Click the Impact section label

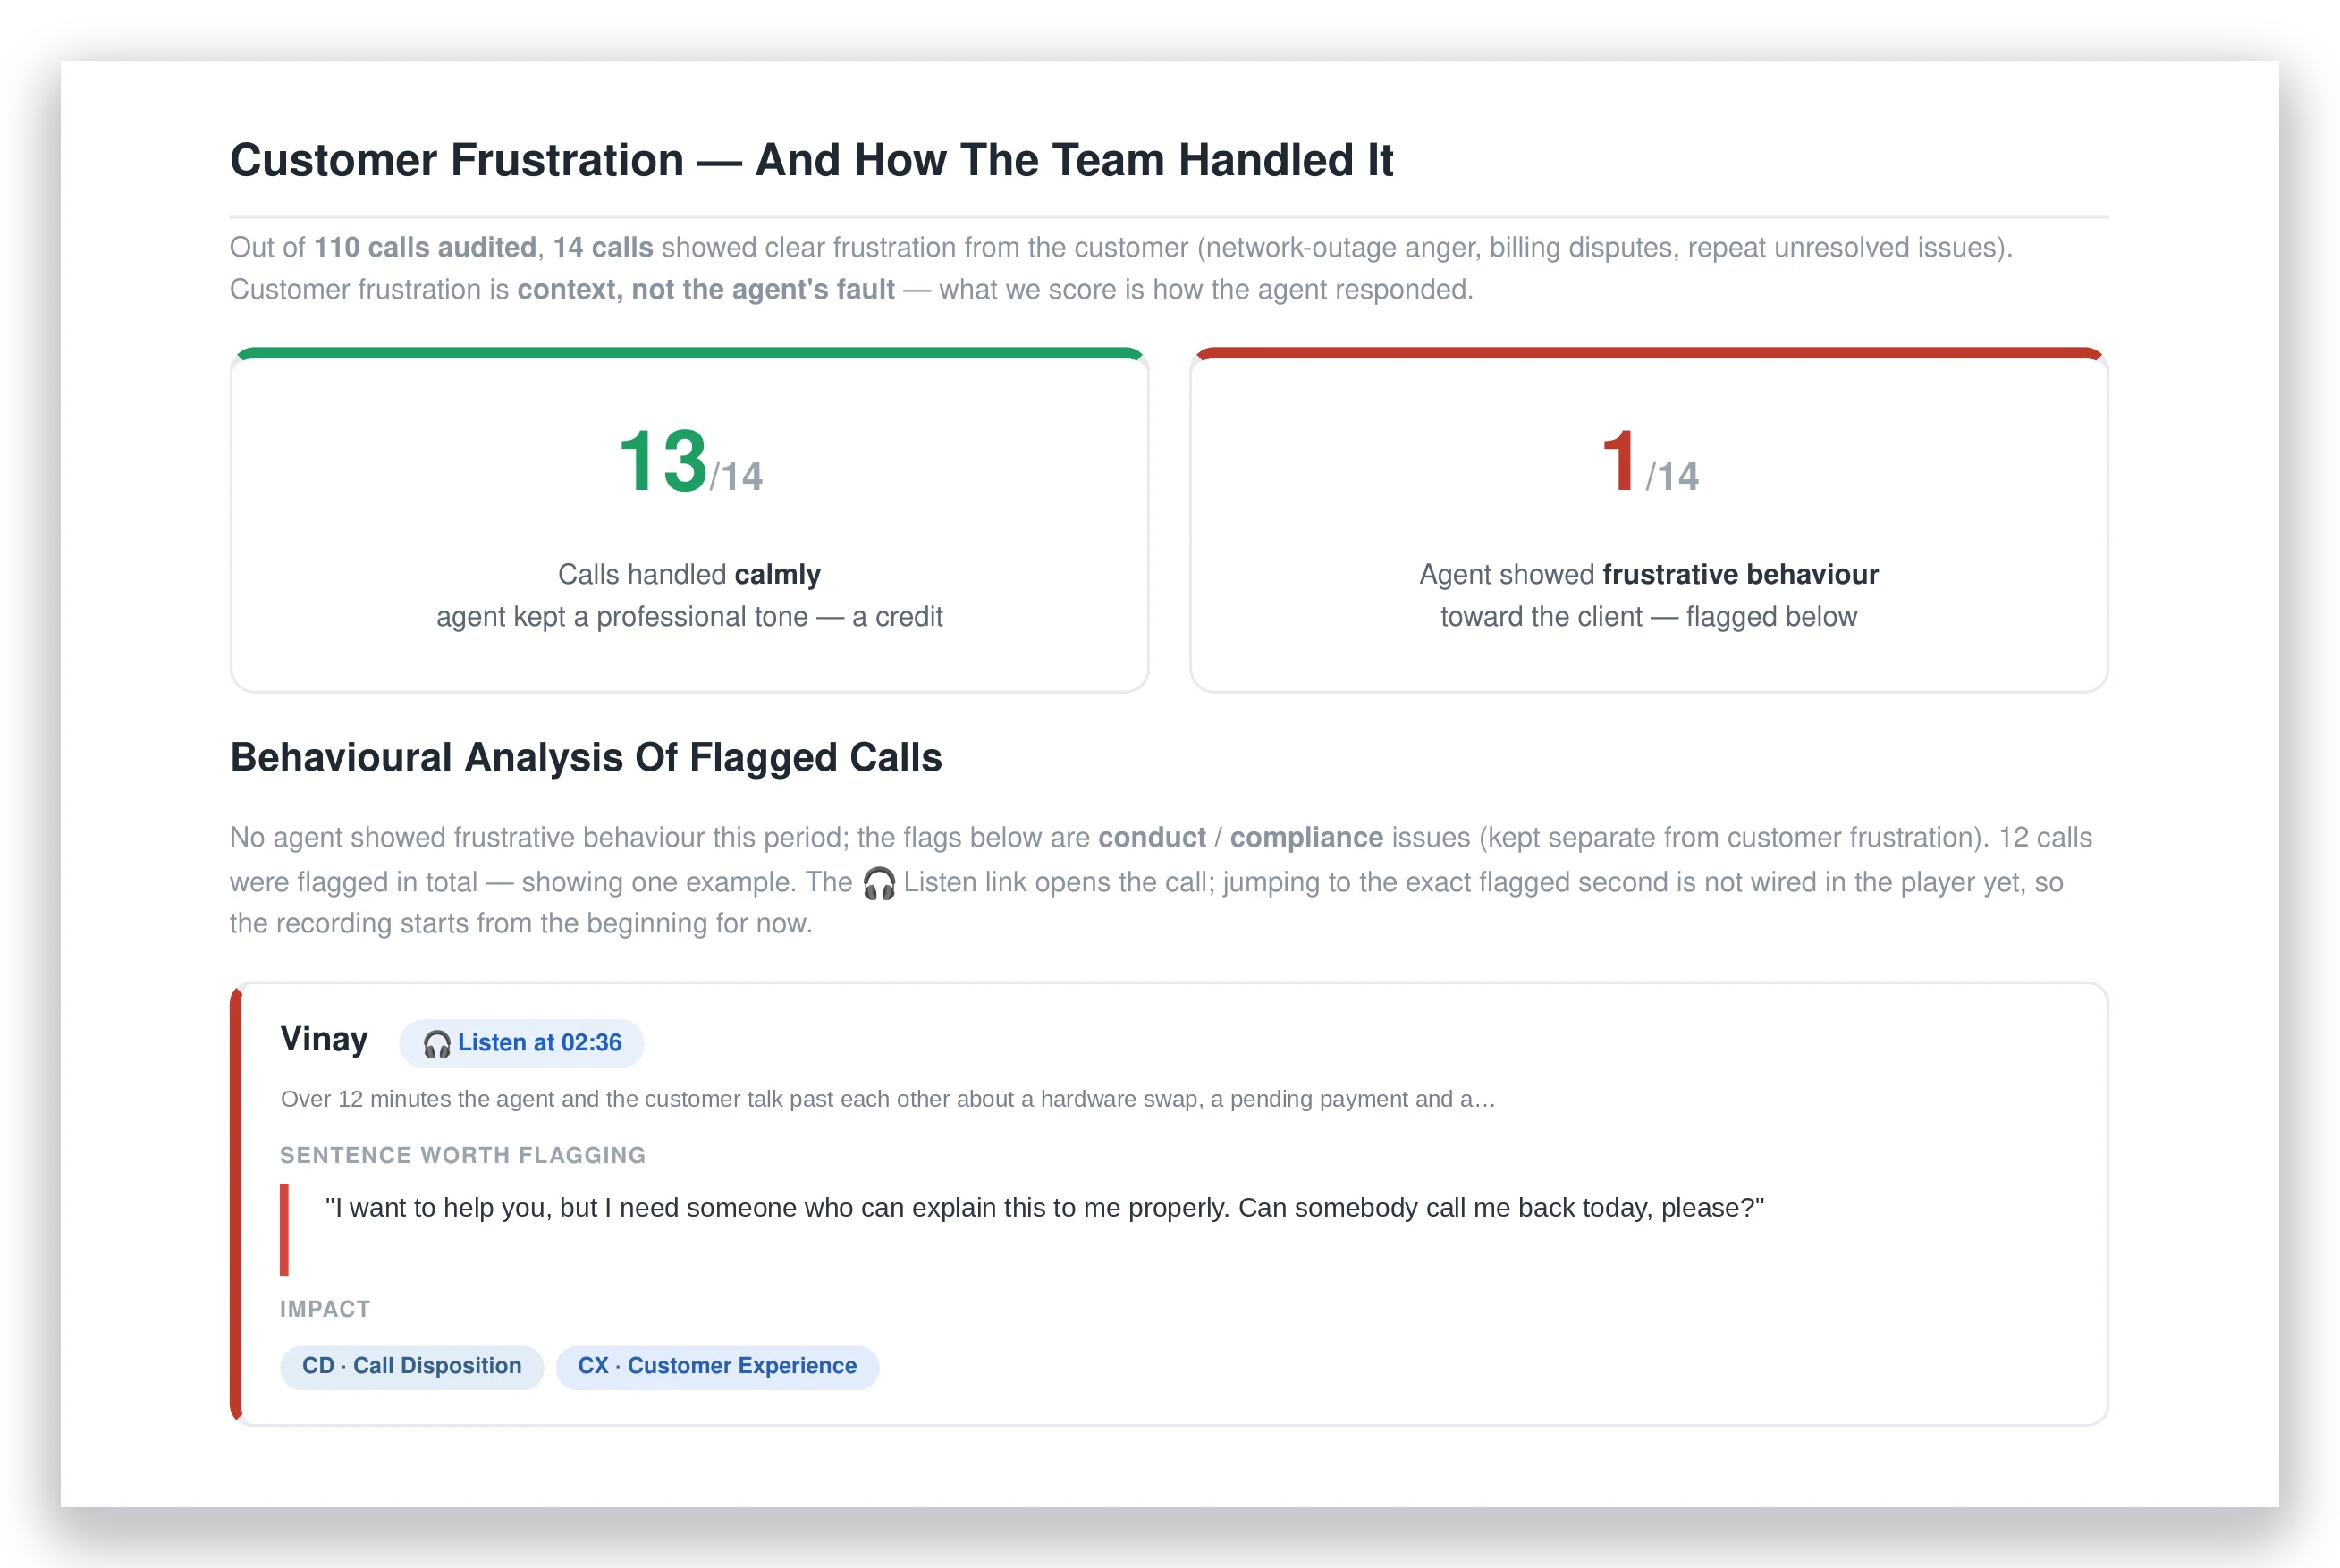coord(325,1309)
